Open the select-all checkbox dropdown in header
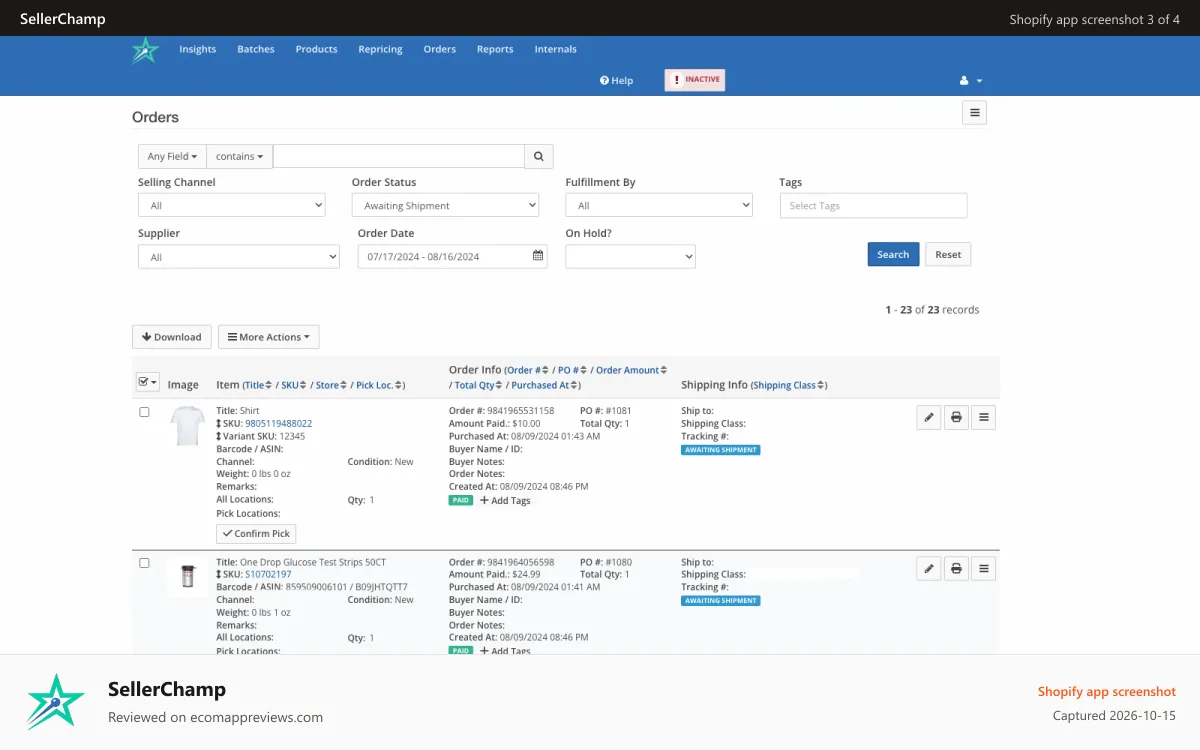The image size is (1200, 750). 147,382
